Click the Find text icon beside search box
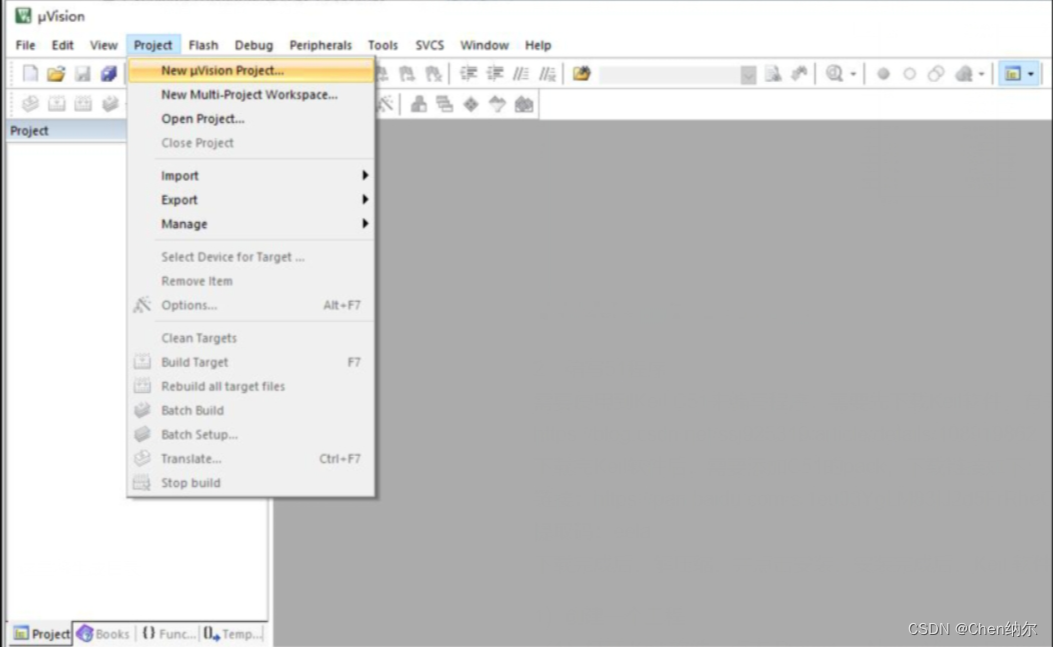 [x=773, y=73]
